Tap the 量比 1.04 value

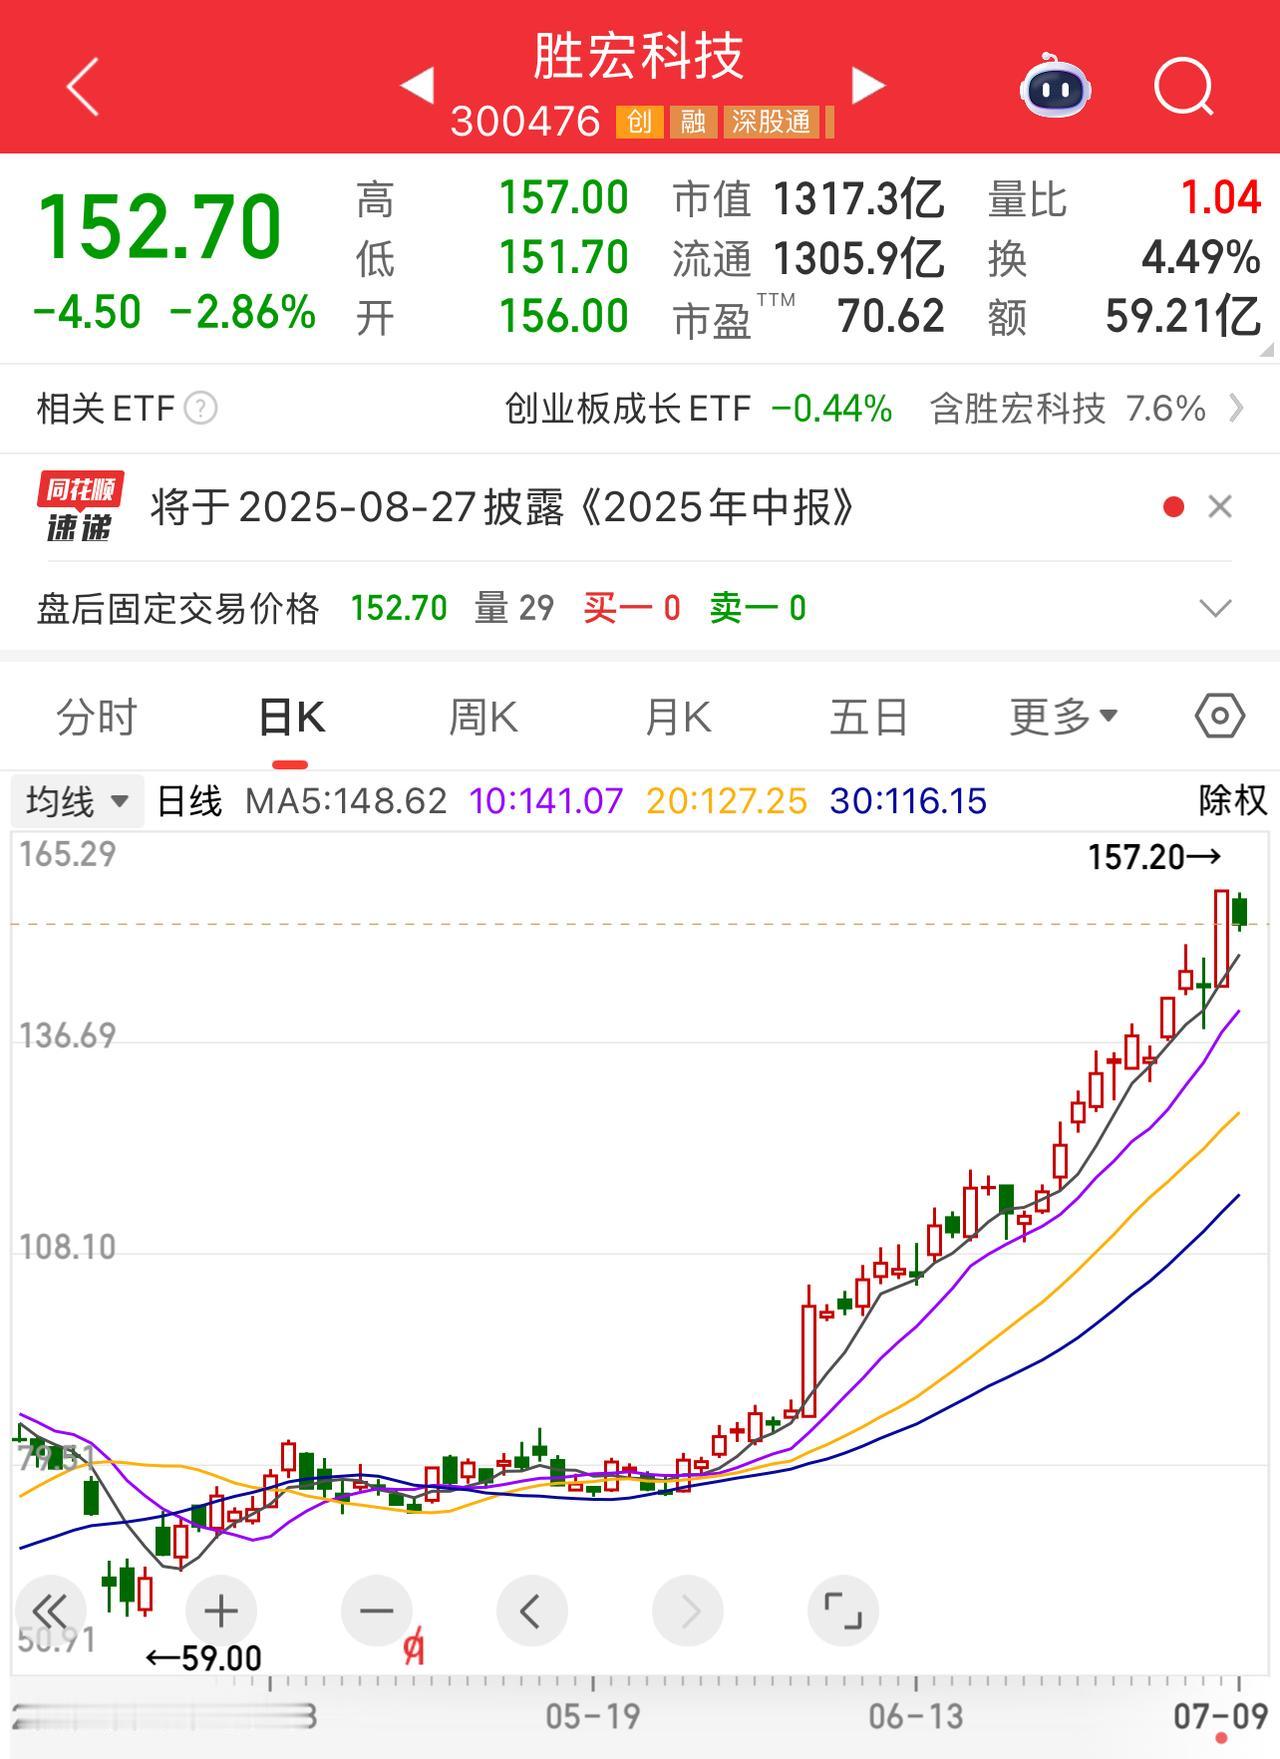1220,198
